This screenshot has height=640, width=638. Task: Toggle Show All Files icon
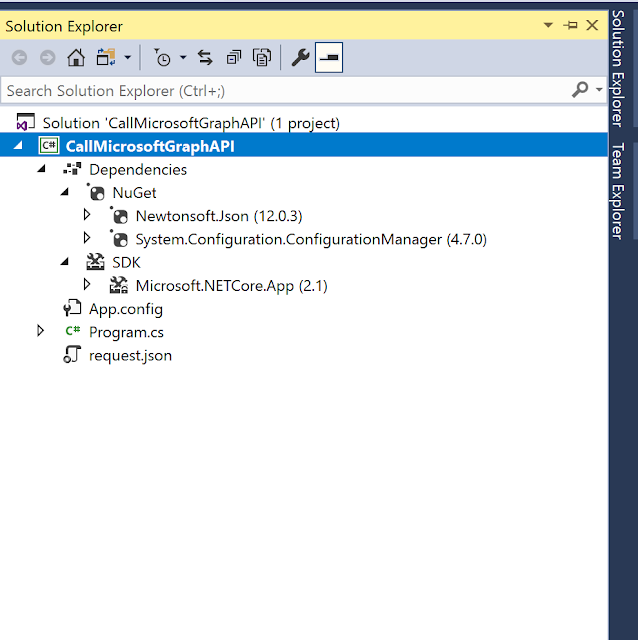click(262, 58)
